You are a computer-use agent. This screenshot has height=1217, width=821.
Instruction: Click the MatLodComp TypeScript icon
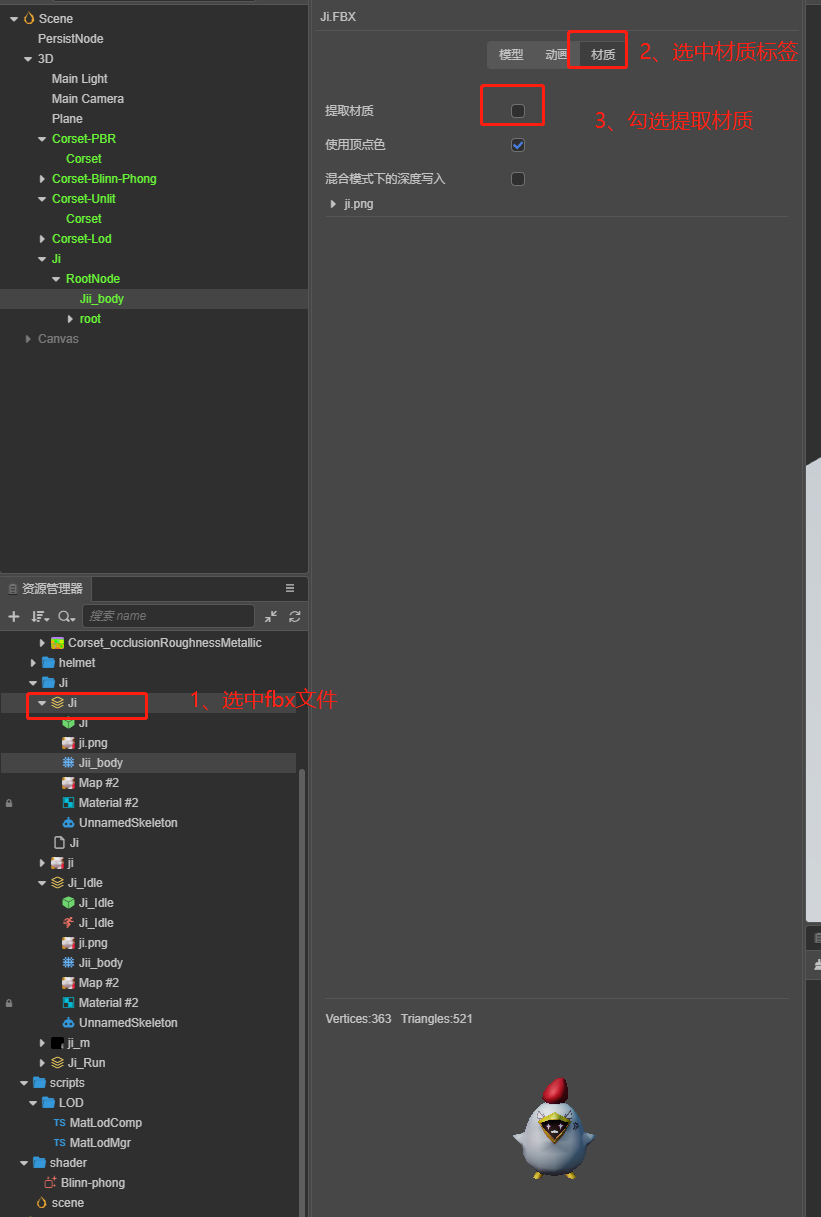pos(59,1122)
